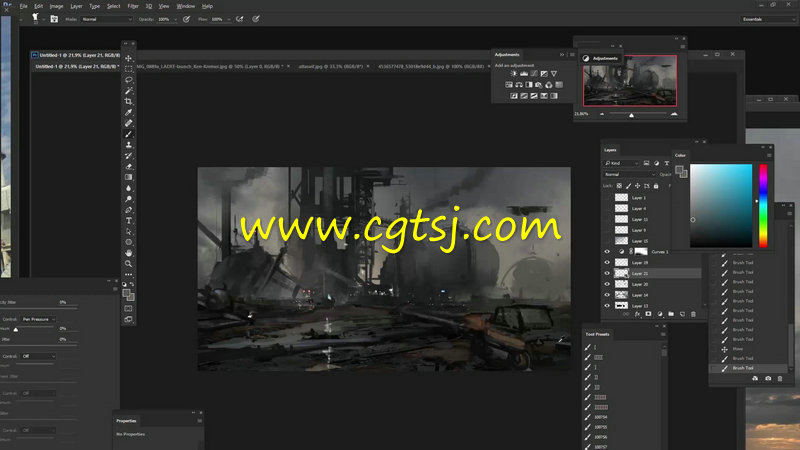The width and height of the screenshot is (800, 450).
Task: Add layer mask from Layers panel bottom
Action: [648, 314]
